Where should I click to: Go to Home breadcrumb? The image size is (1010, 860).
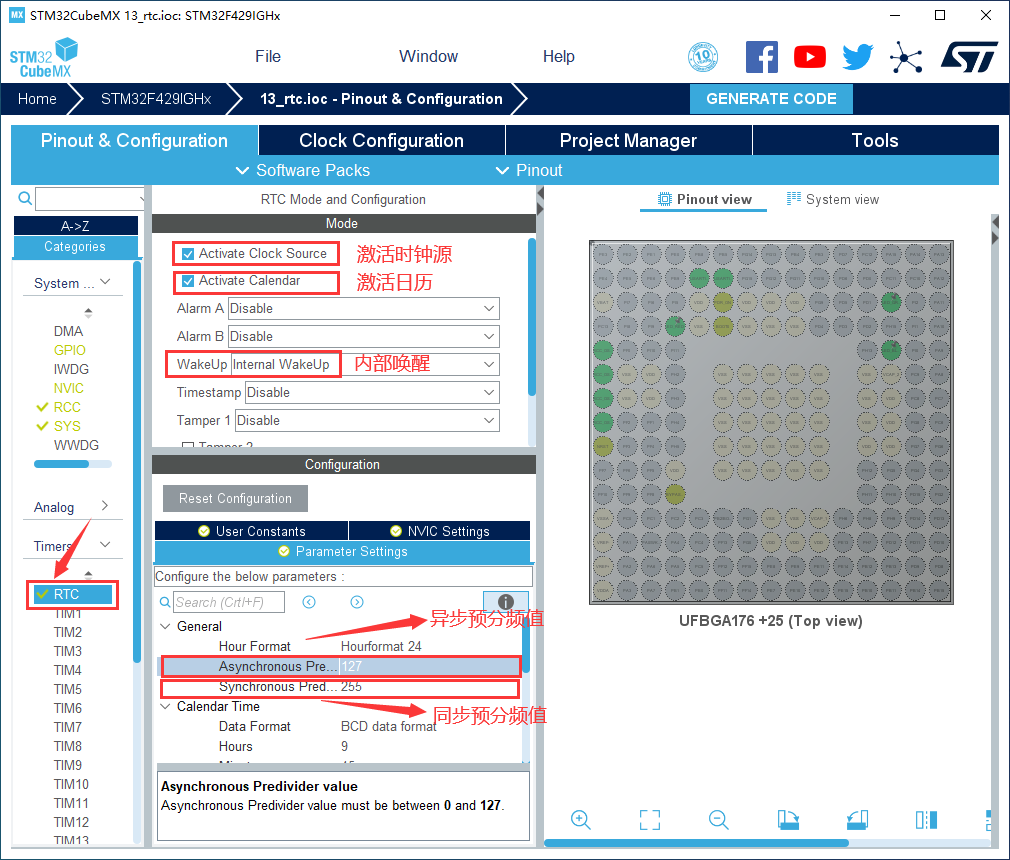point(37,99)
